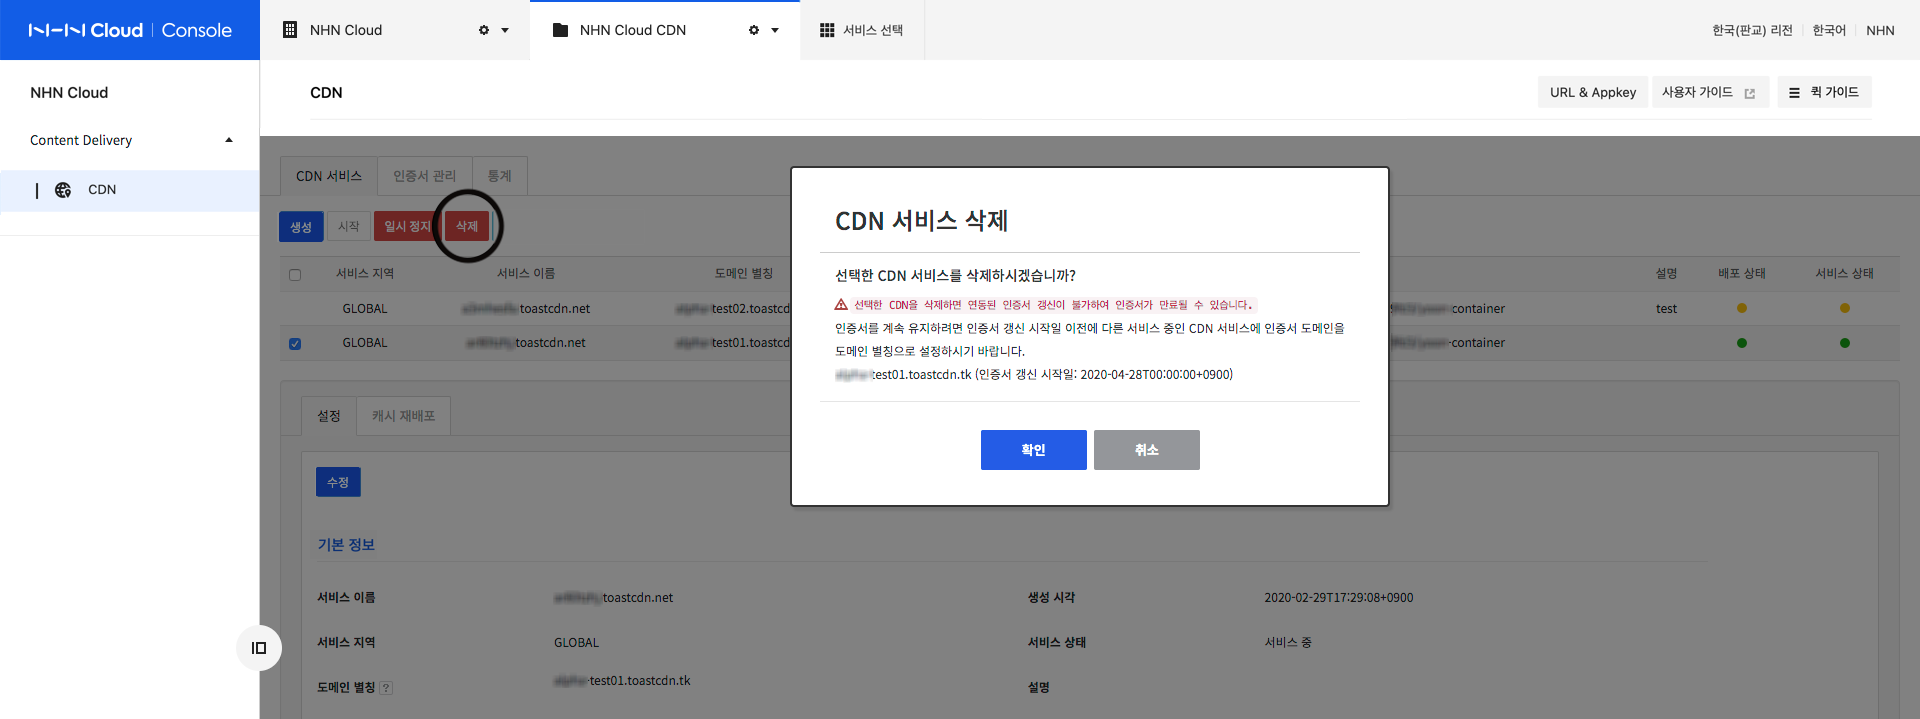The image size is (1920, 719).
Task: Click the NHN Cloud CDN project folder icon
Action: 560,30
